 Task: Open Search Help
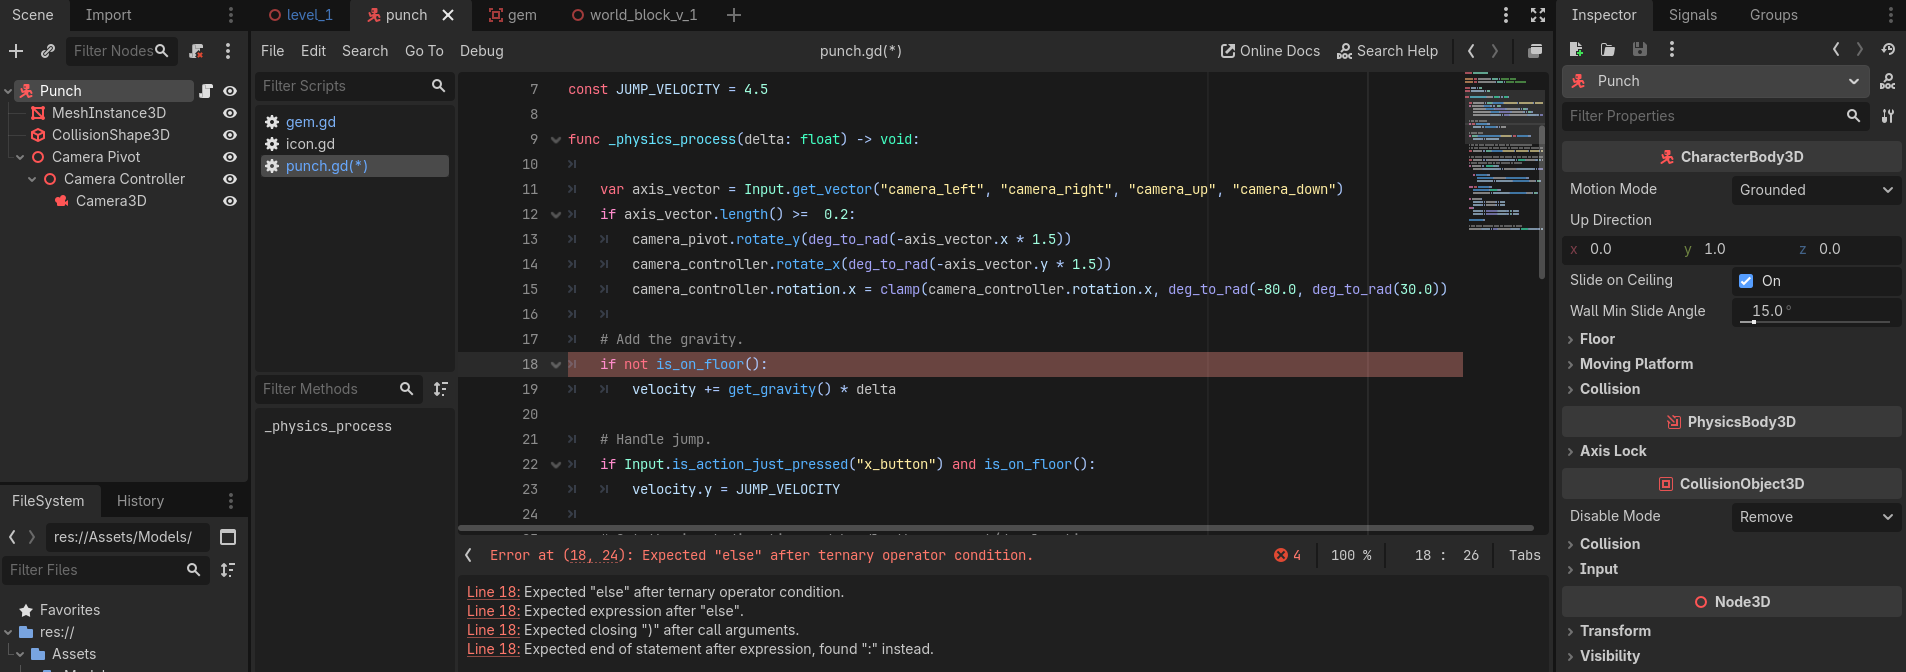point(1387,51)
